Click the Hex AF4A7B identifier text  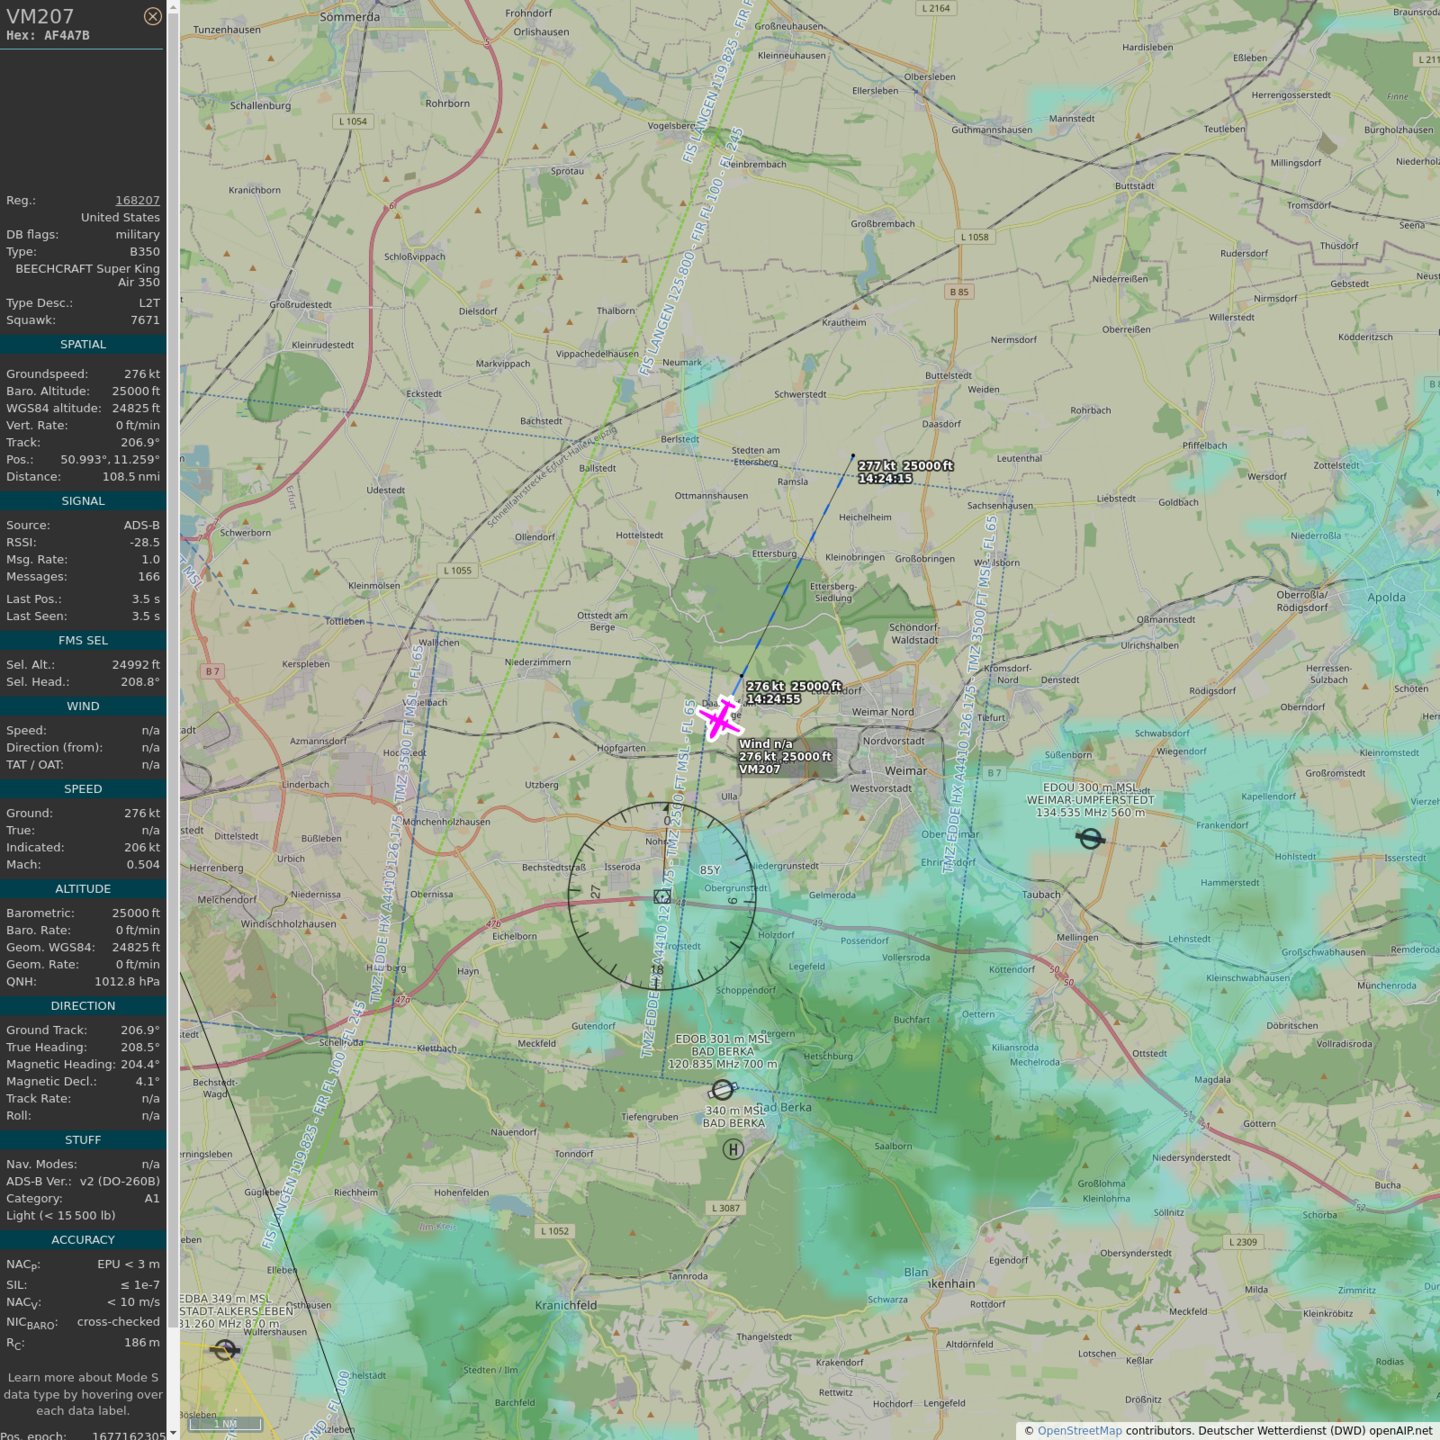(48, 35)
